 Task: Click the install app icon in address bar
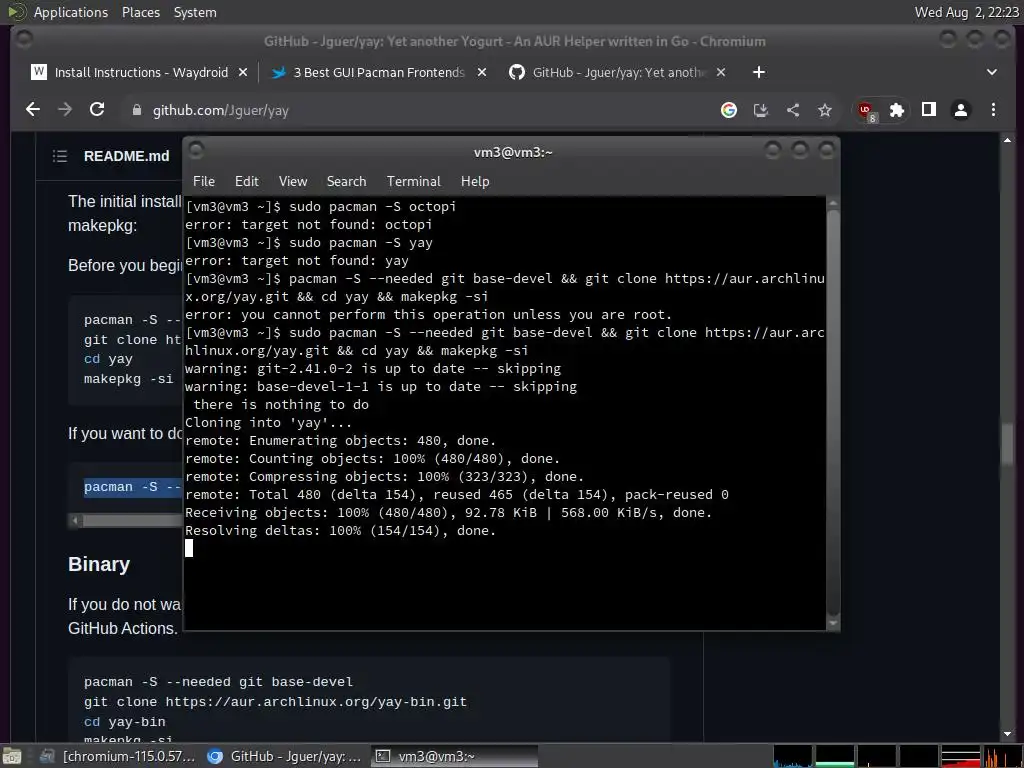[x=761, y=110]
